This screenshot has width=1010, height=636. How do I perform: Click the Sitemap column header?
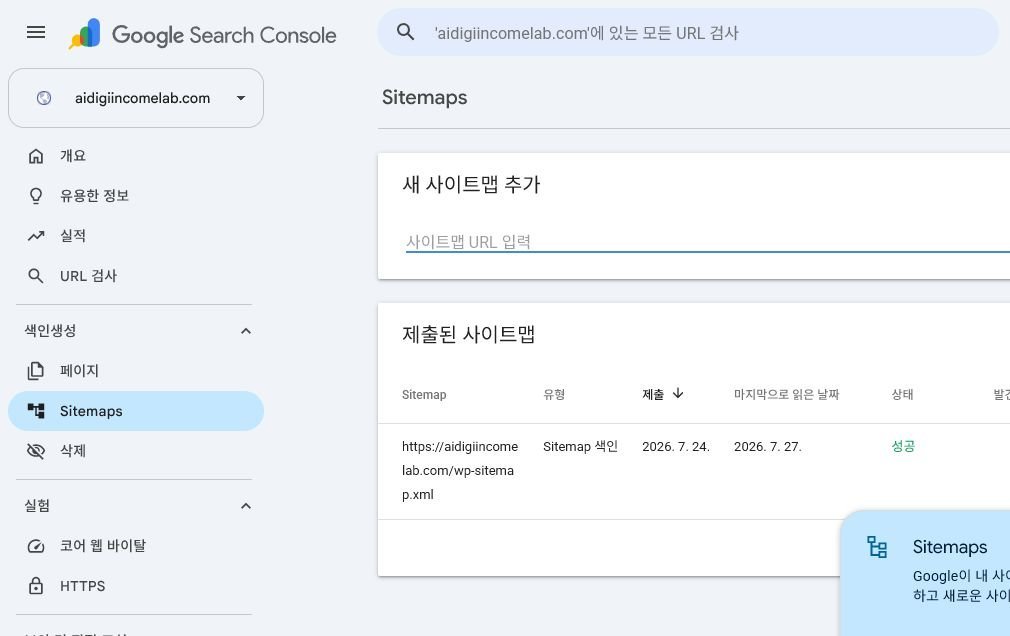(424, 394)
